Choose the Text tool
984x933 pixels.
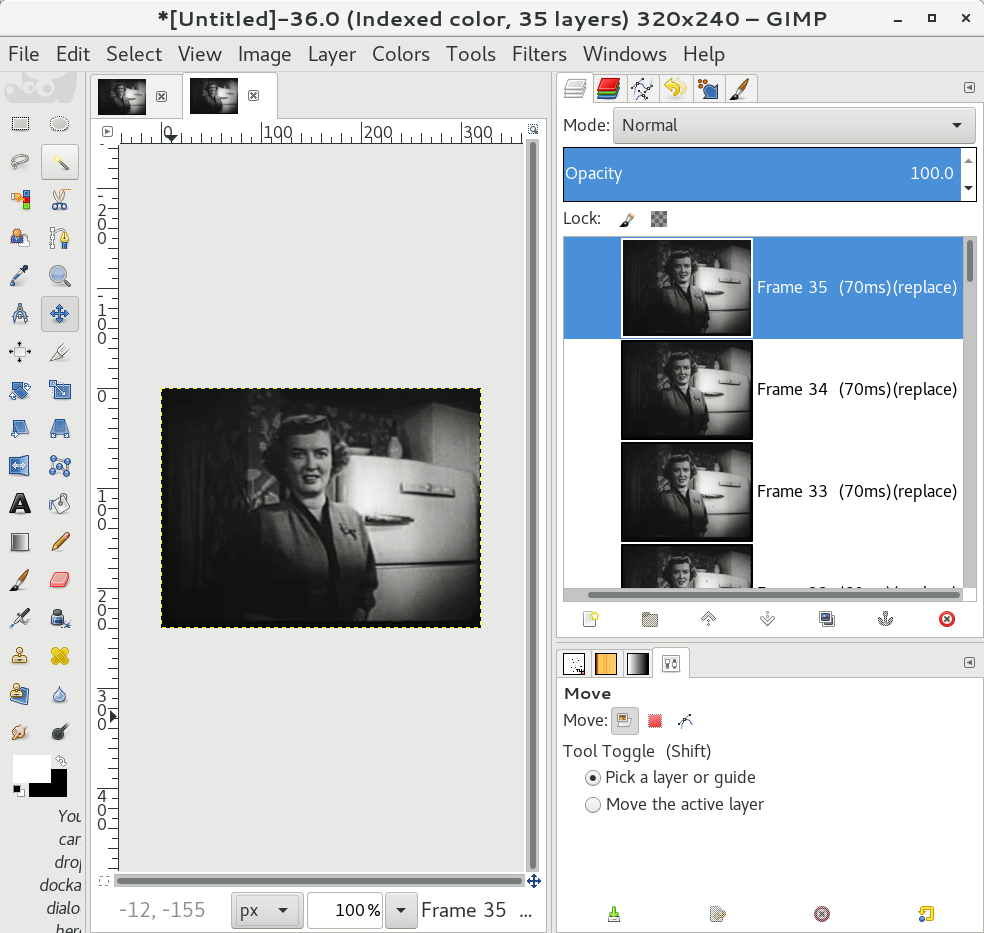coord(19,503)
